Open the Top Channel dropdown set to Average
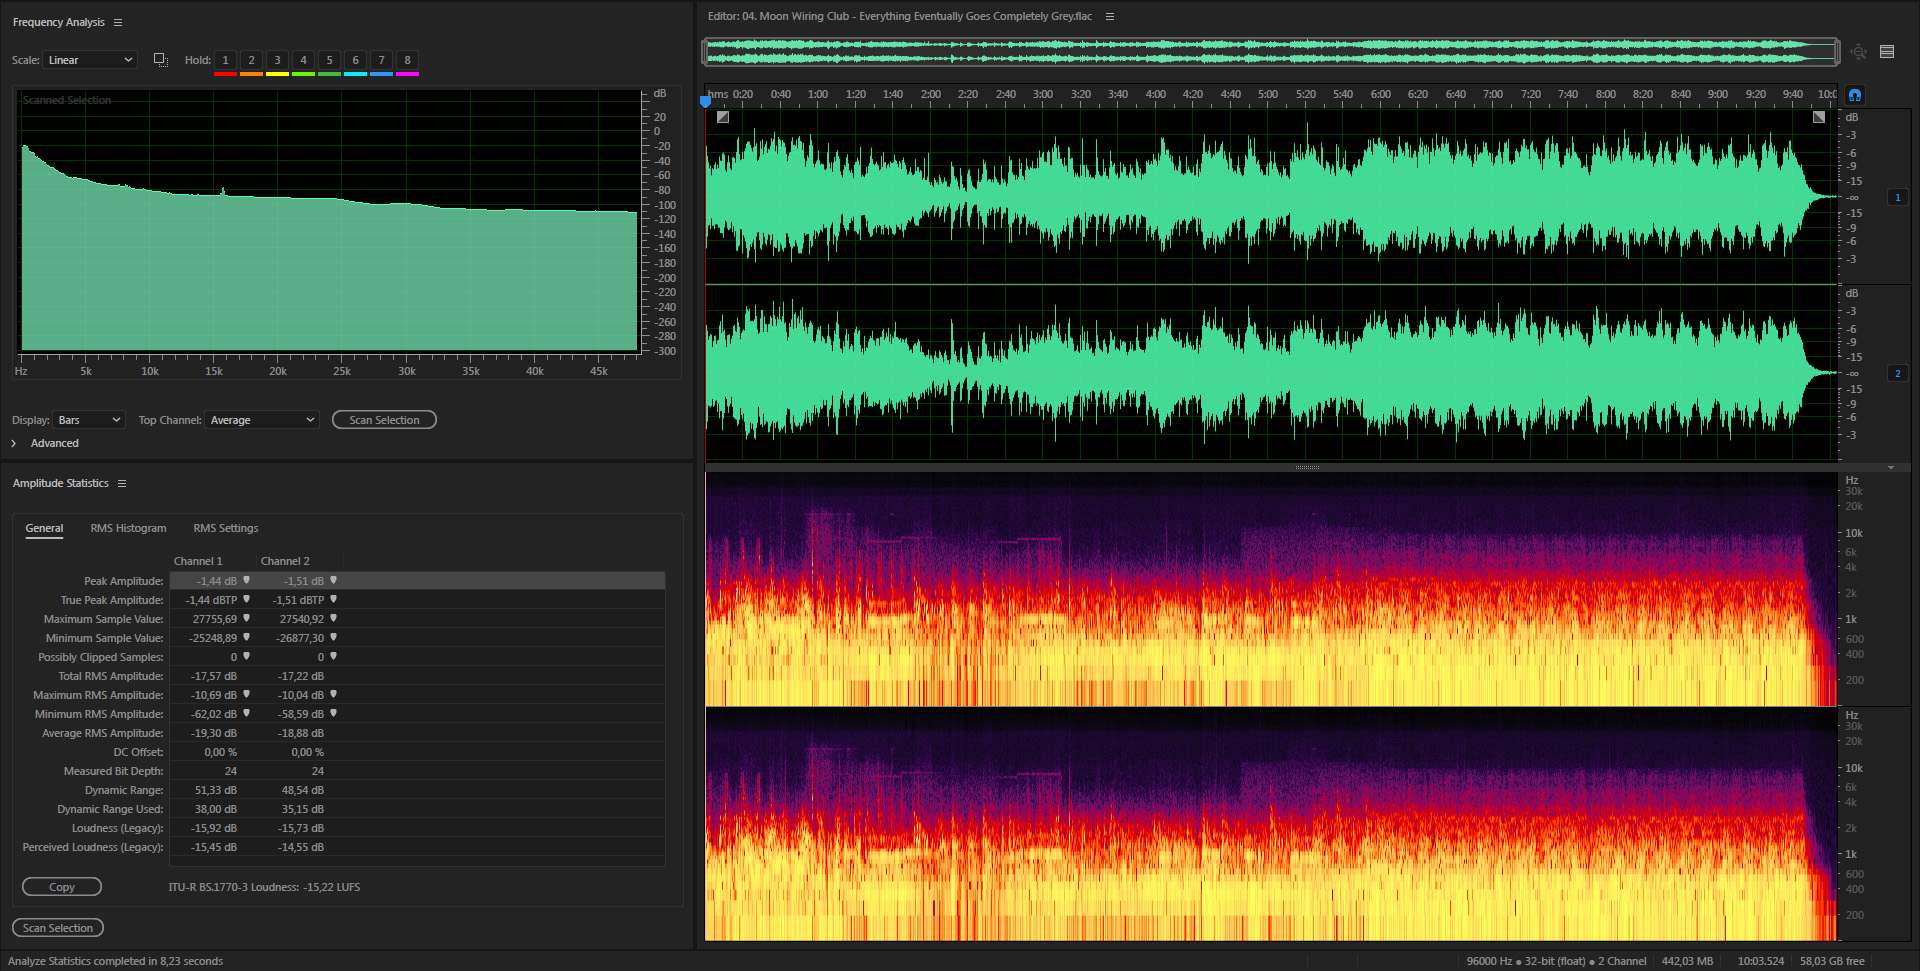1920x971 pixels. [x=262, y=420]
